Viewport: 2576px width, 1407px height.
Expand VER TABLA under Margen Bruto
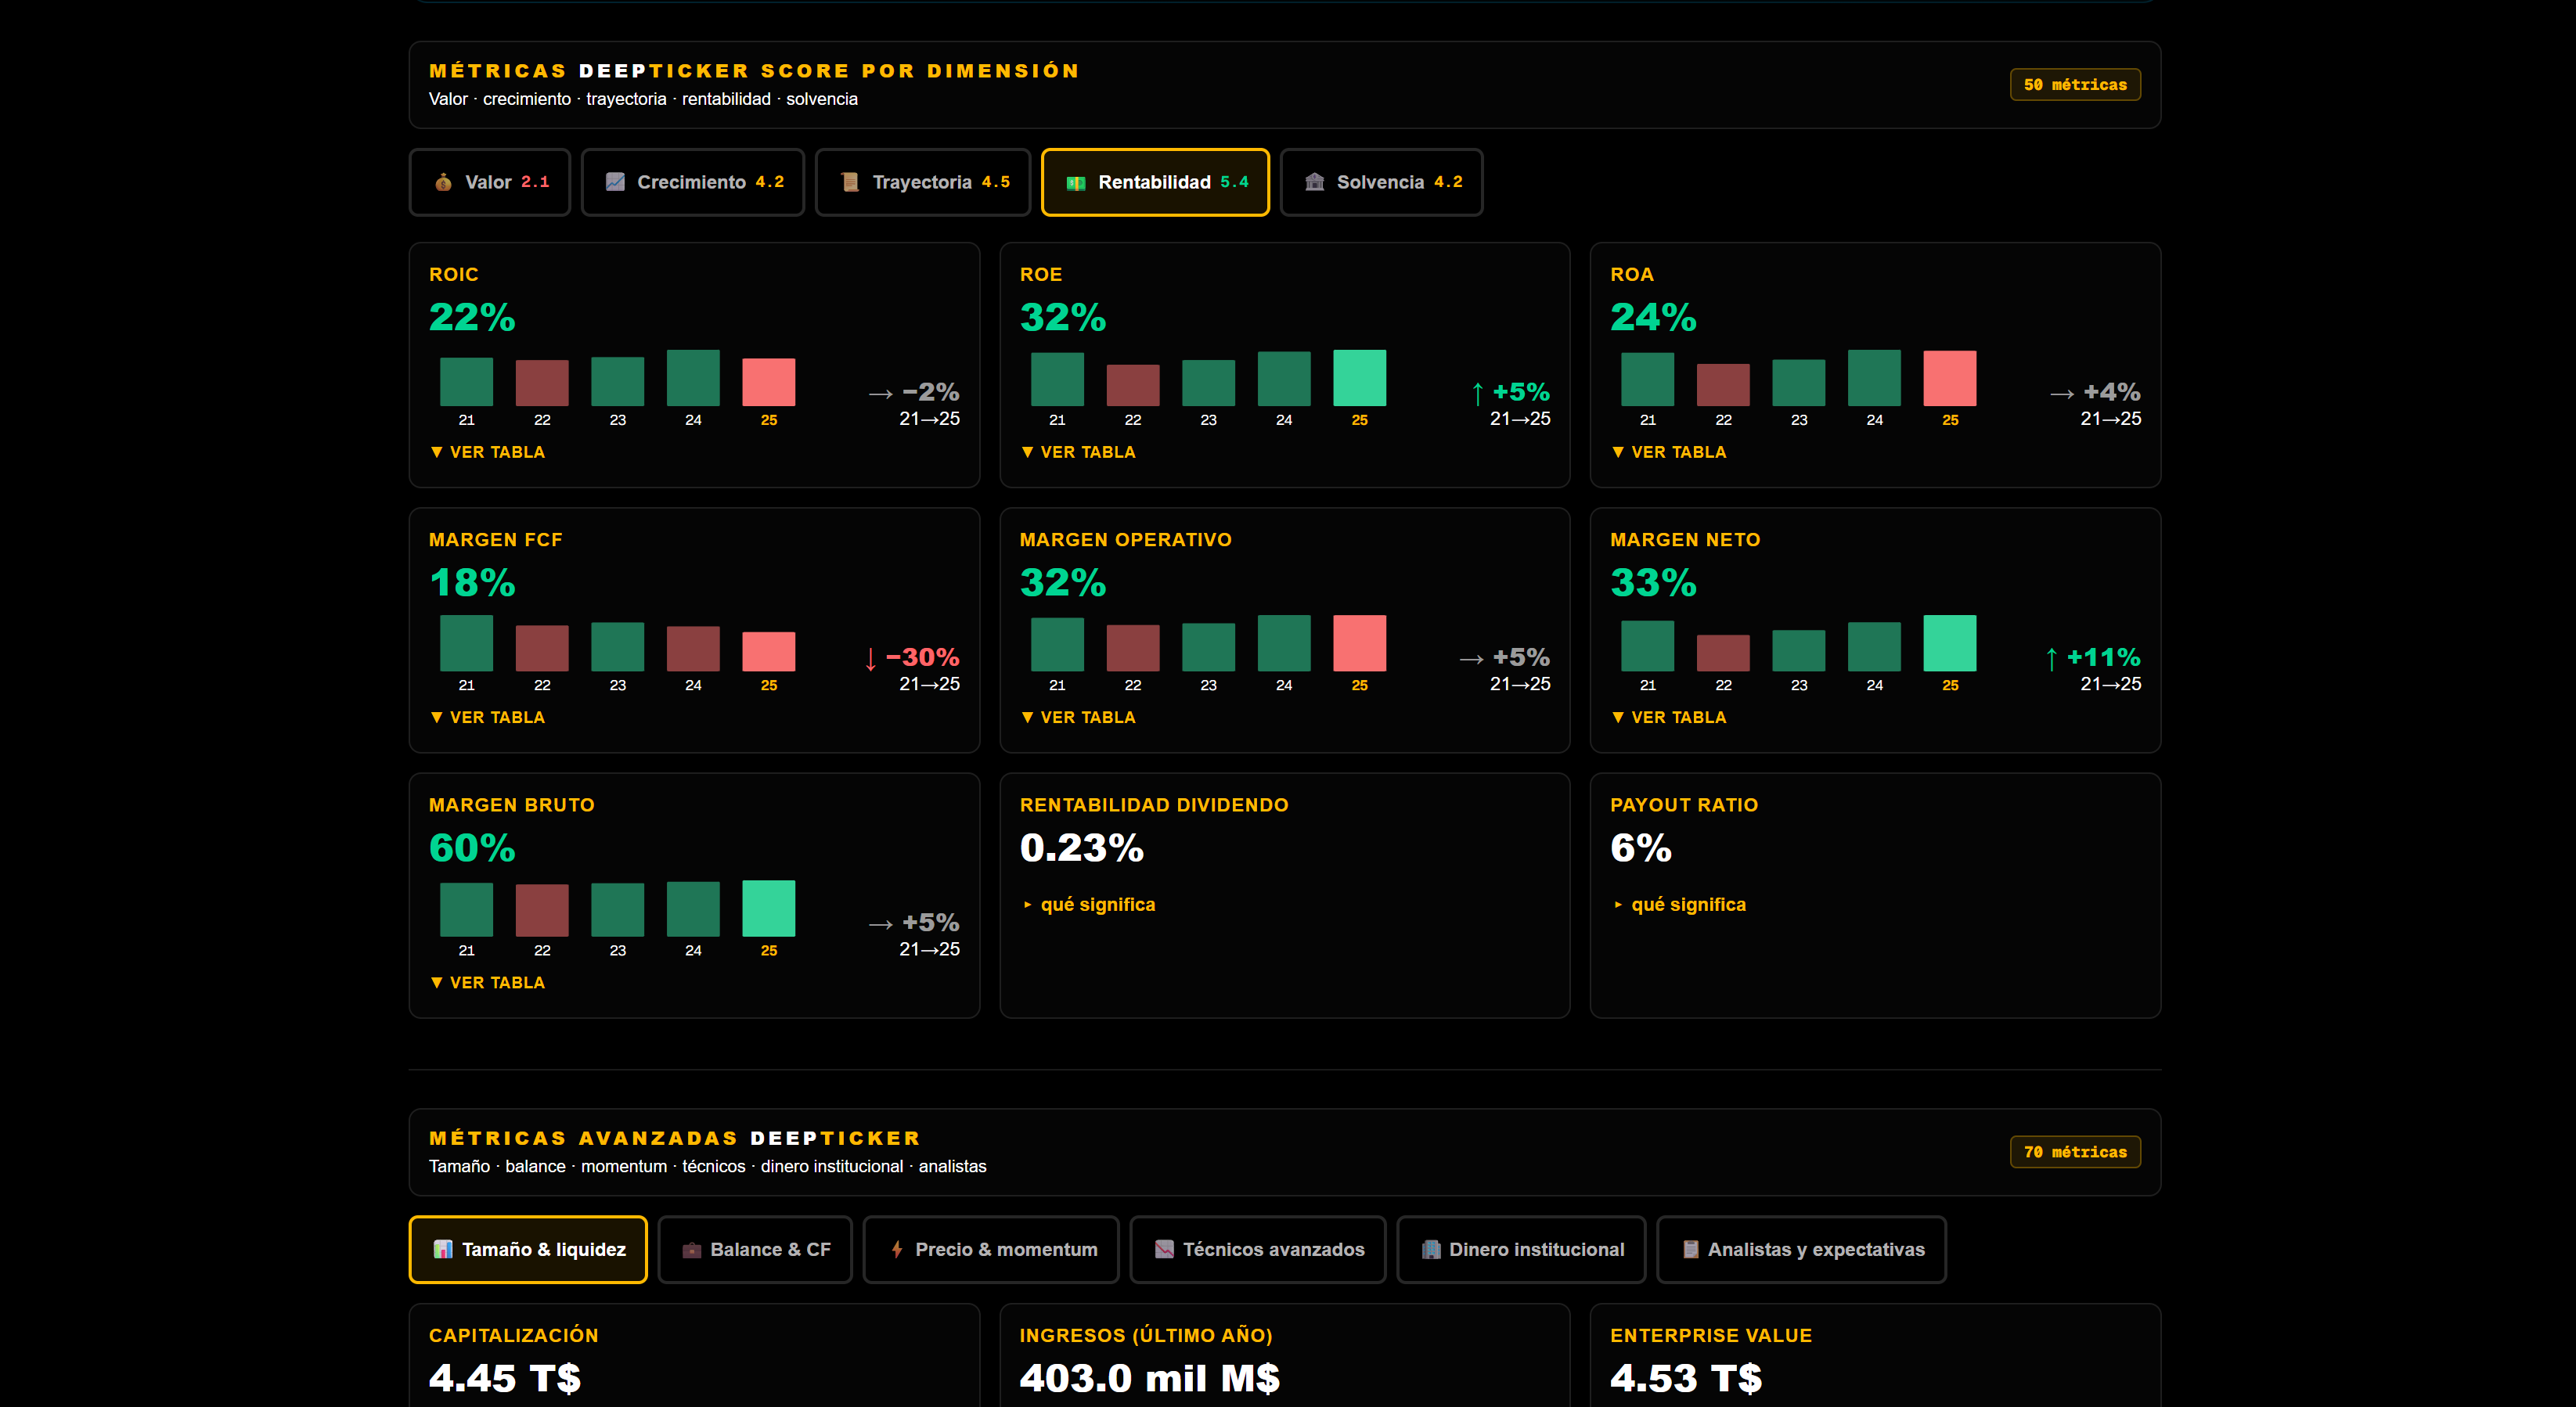pyautogui.click(x=487, y=982)
